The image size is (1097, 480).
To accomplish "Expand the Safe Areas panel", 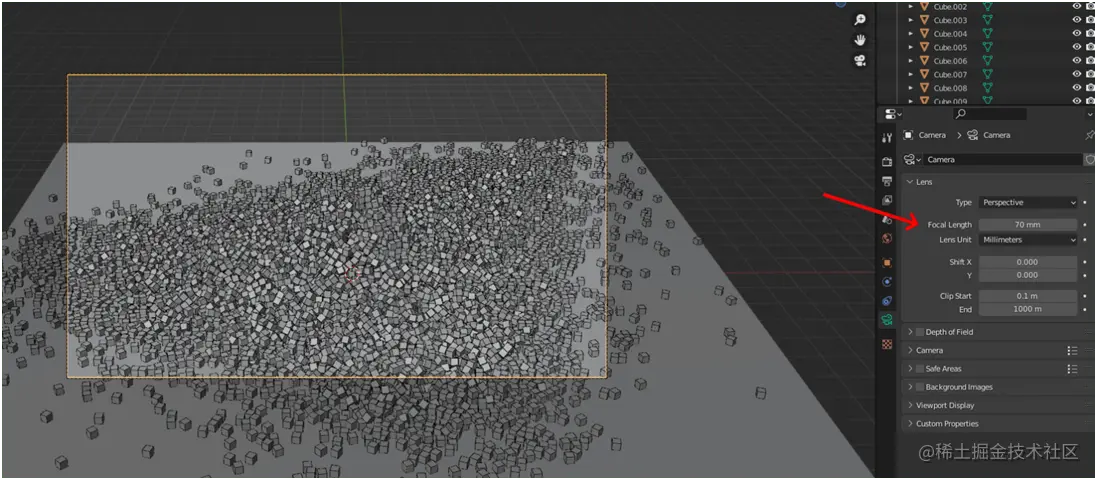I will tap(910, 369).
